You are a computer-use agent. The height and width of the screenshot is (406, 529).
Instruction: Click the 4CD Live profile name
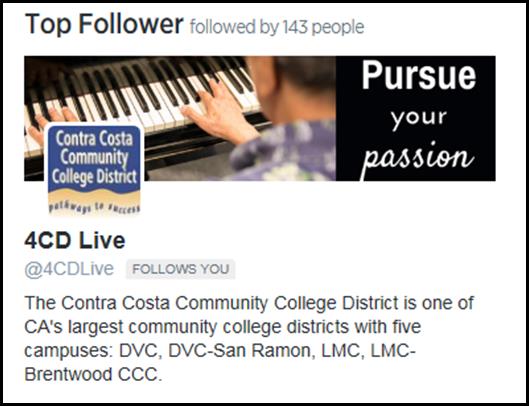pyautogui.click(x=75, y=240)
